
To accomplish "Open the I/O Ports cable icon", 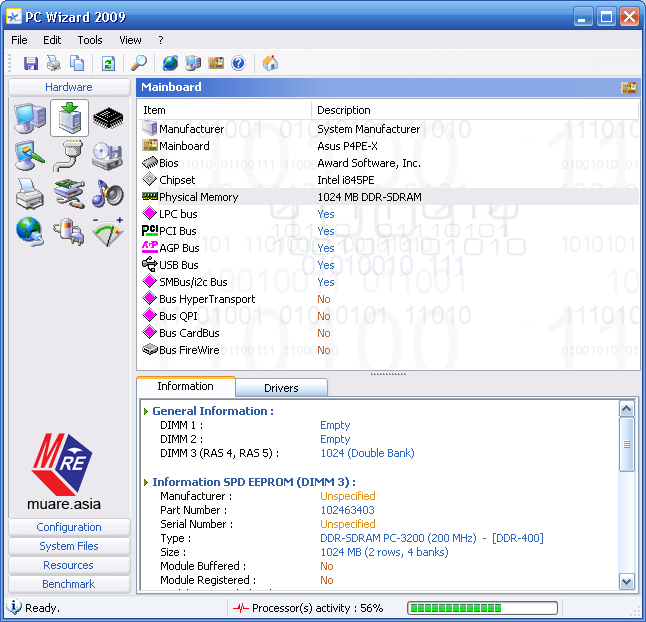I will pyautogui.click(x=68, y=156).
